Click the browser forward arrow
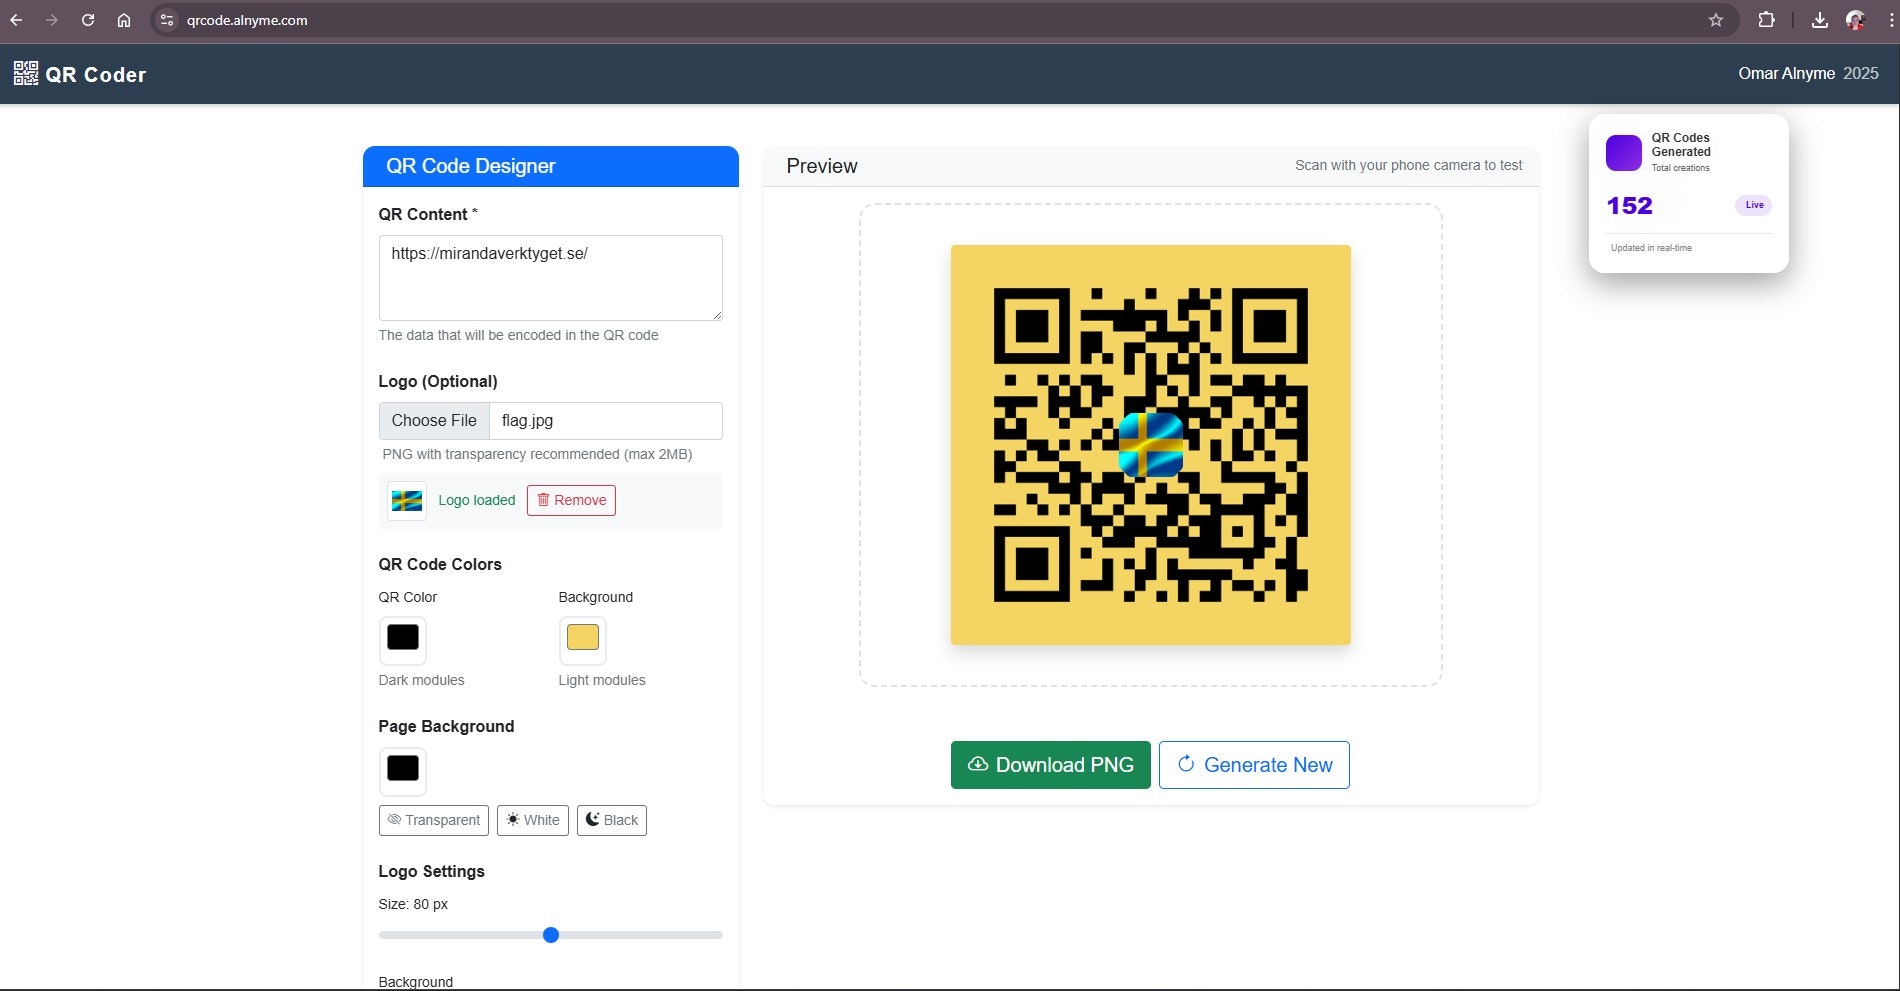The height and width of the screenshot is (991, 1900). pyautogui.click(x=52, y=20)
